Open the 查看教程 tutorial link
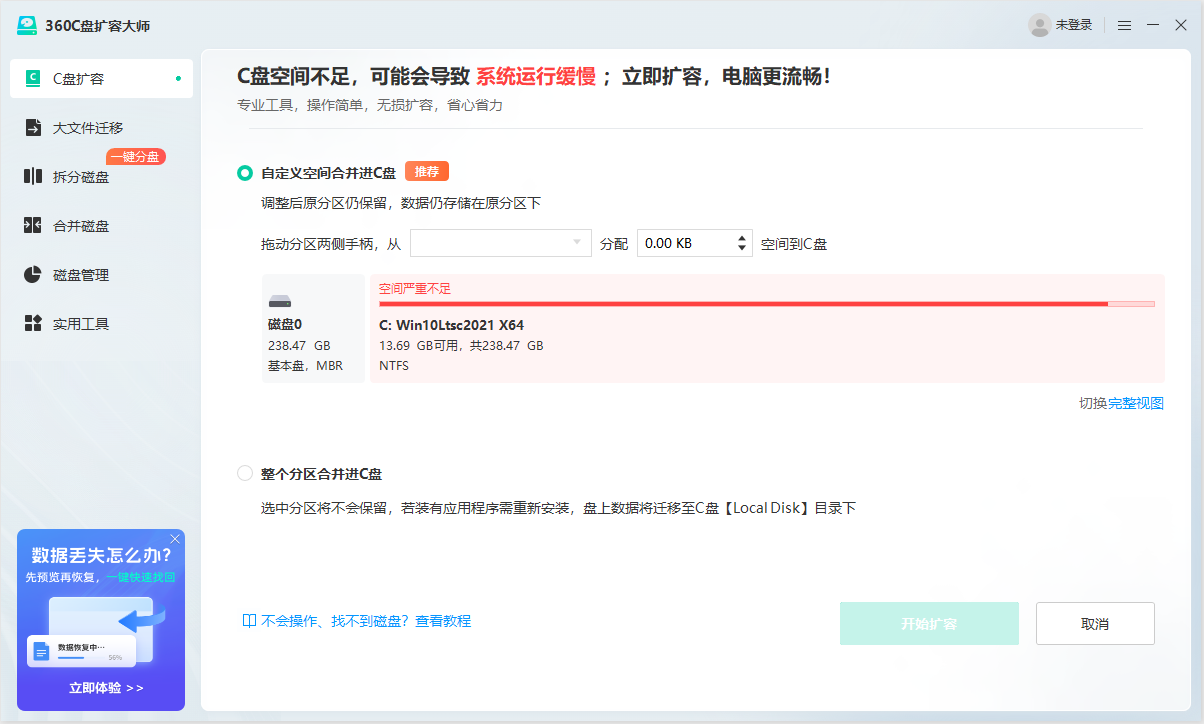1204x724 pixels. click(x=443, y=621)
